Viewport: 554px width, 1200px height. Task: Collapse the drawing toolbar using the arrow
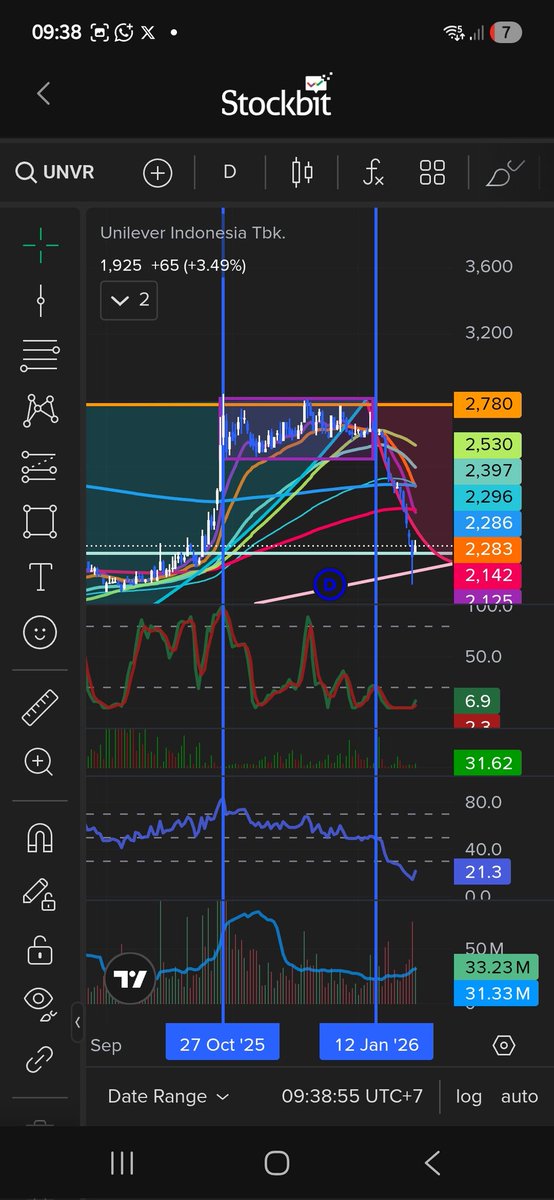point(78,1022)
